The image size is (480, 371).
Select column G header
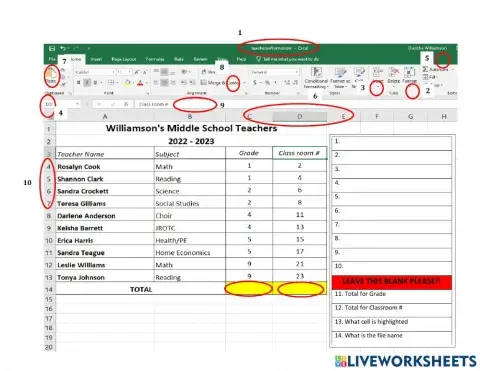coord(410,117)
